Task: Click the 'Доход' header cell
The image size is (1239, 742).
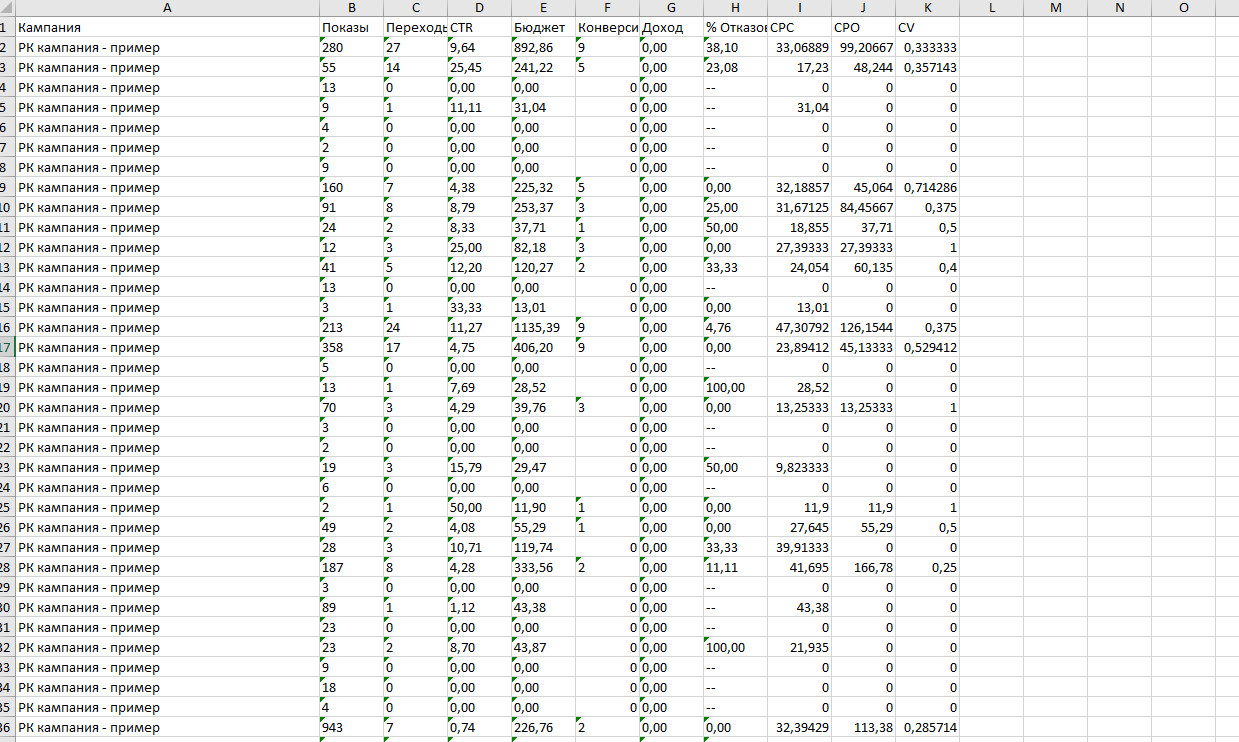Action: point(671,28)
